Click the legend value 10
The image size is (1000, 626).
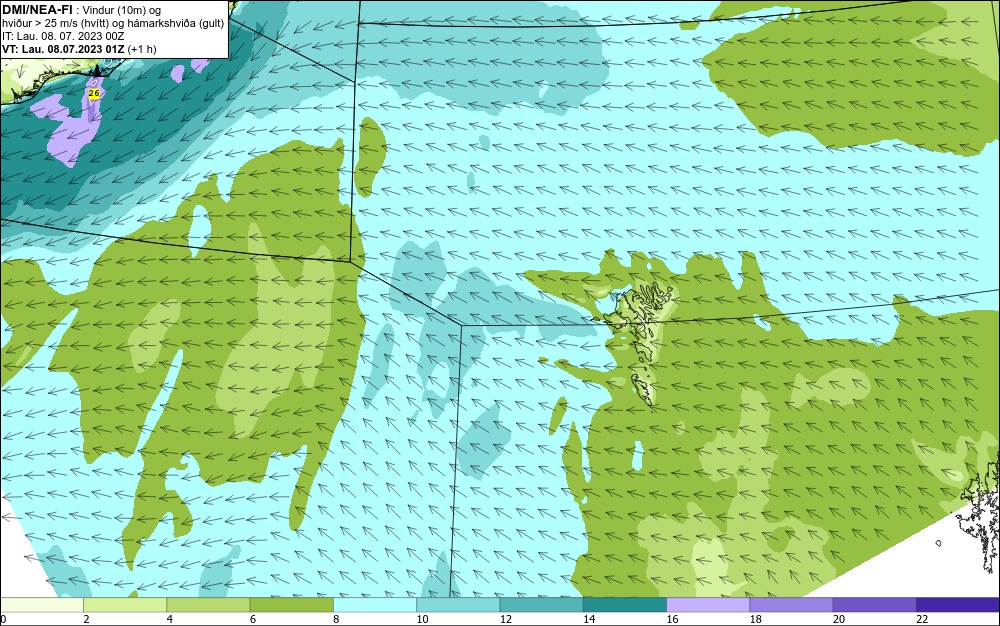click(x=422, y=620)
